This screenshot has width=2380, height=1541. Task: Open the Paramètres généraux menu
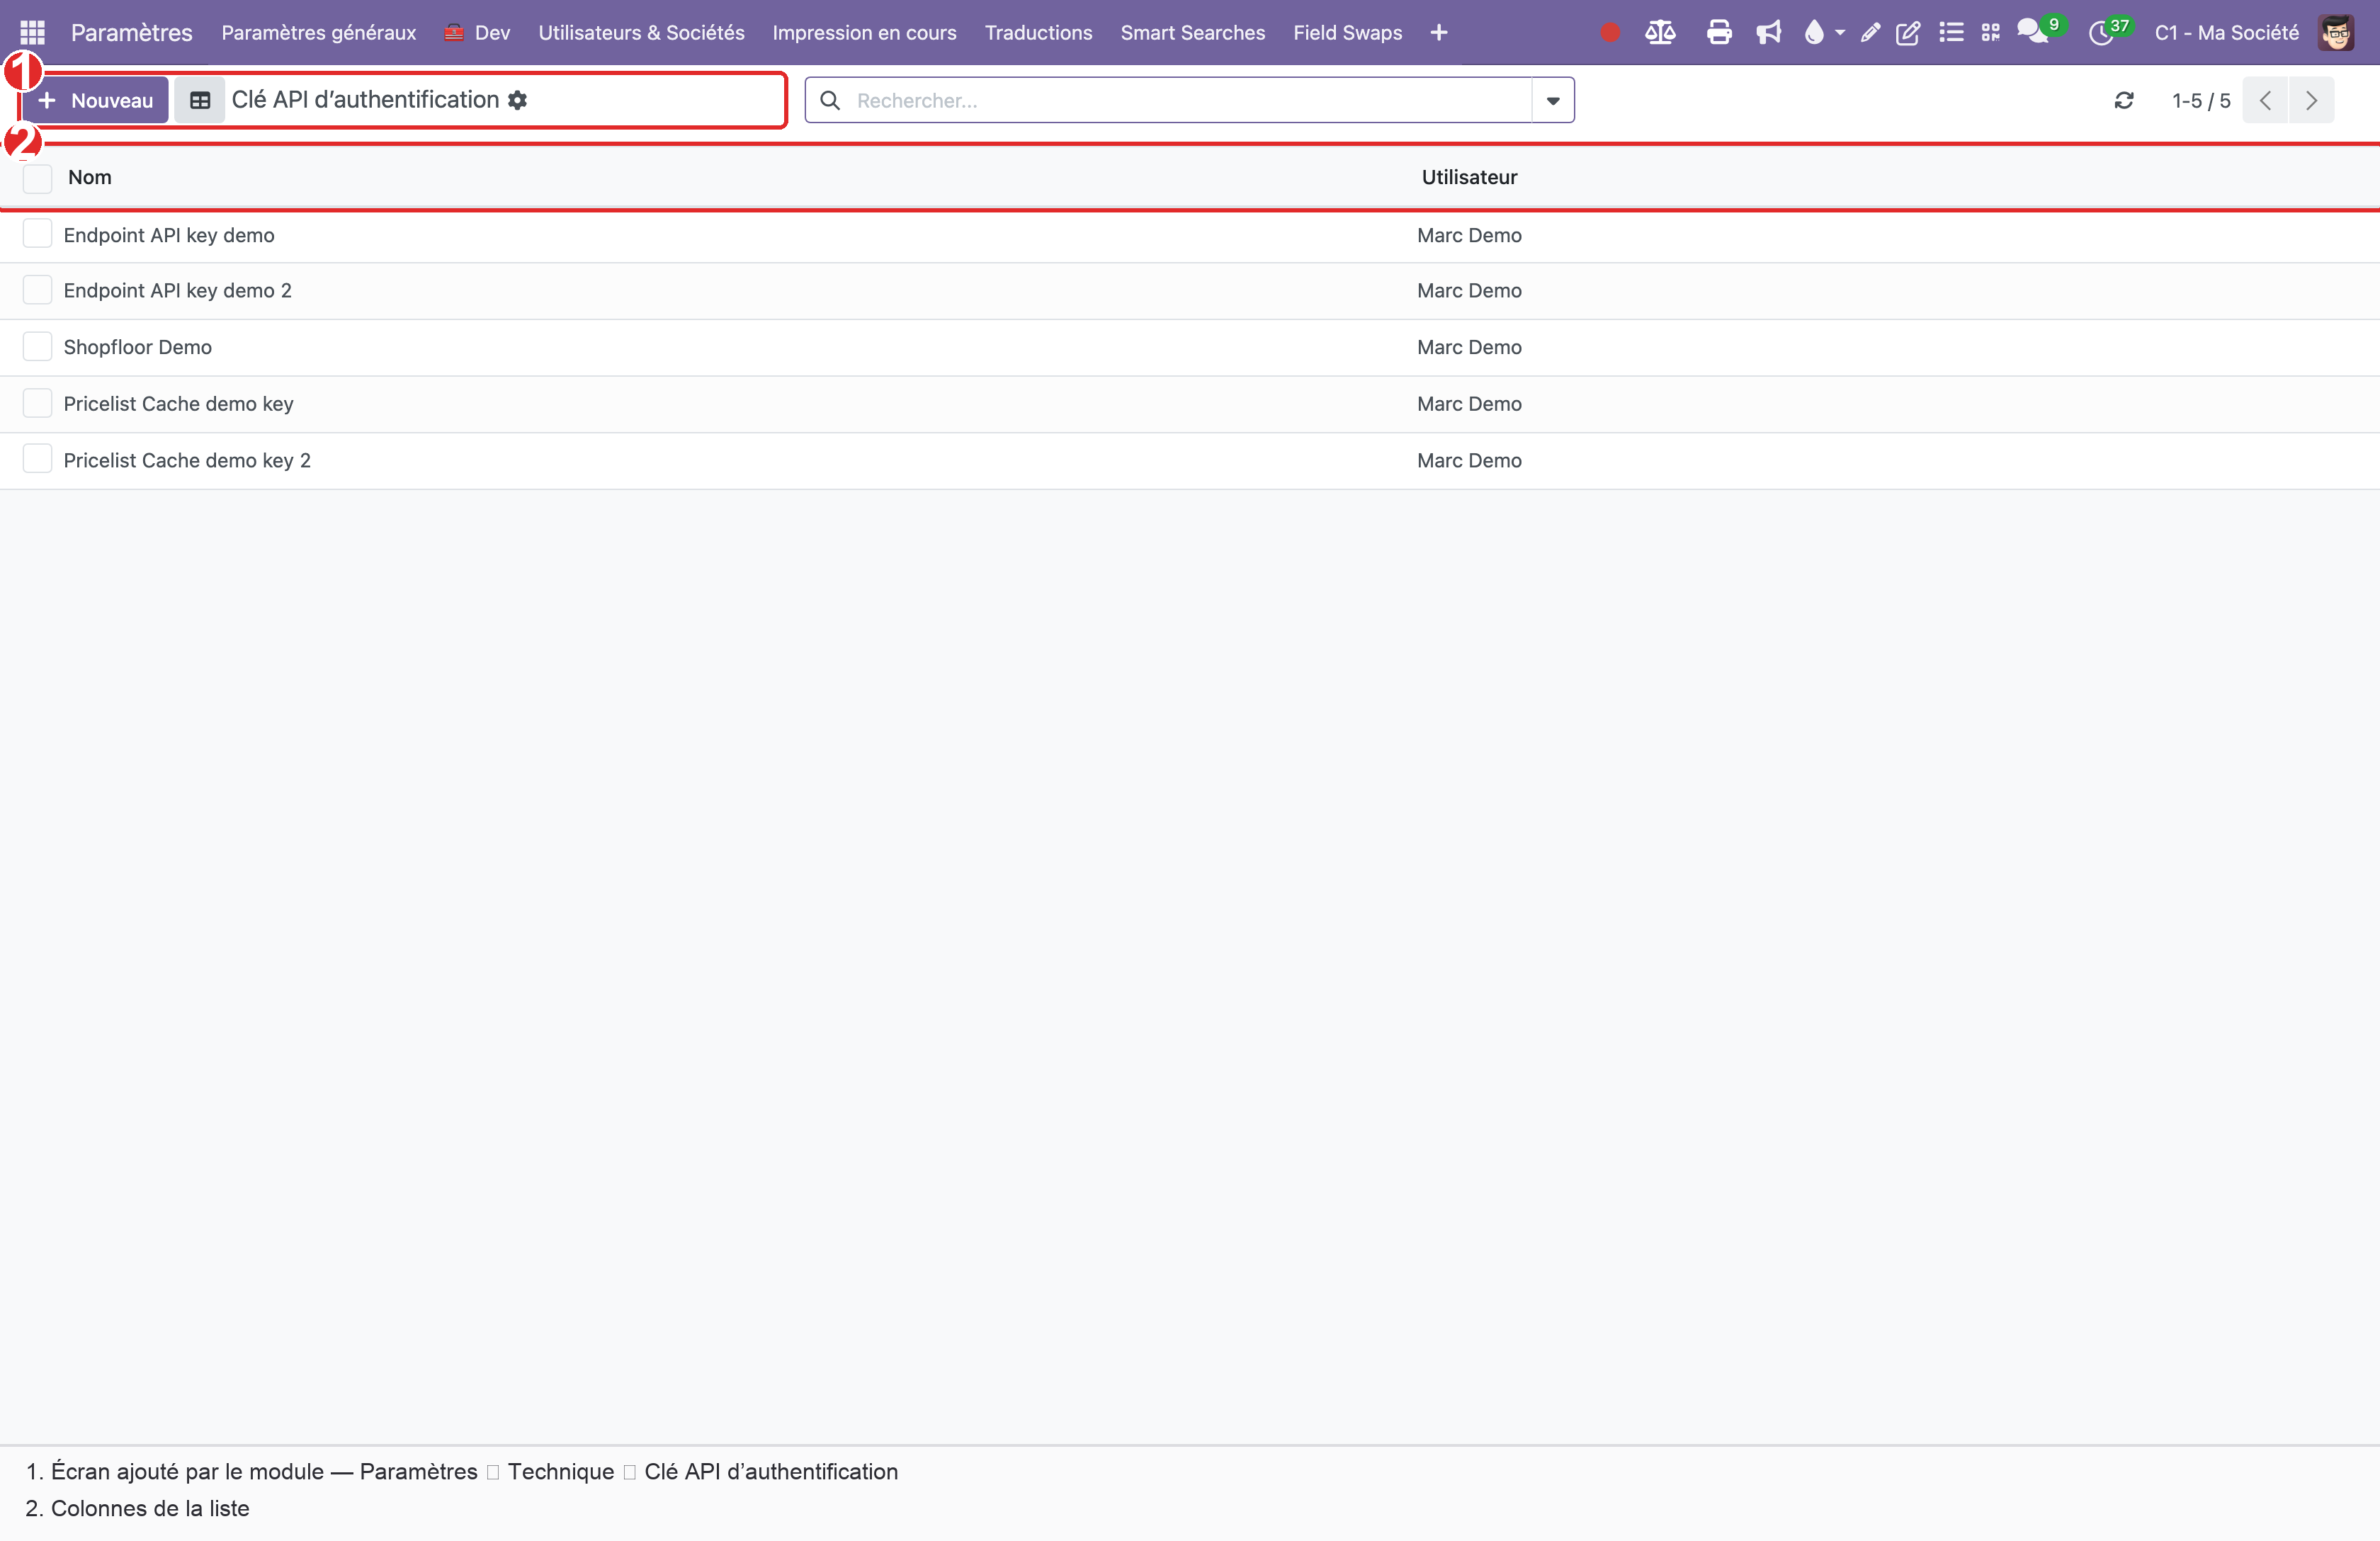tap(318, 32)
